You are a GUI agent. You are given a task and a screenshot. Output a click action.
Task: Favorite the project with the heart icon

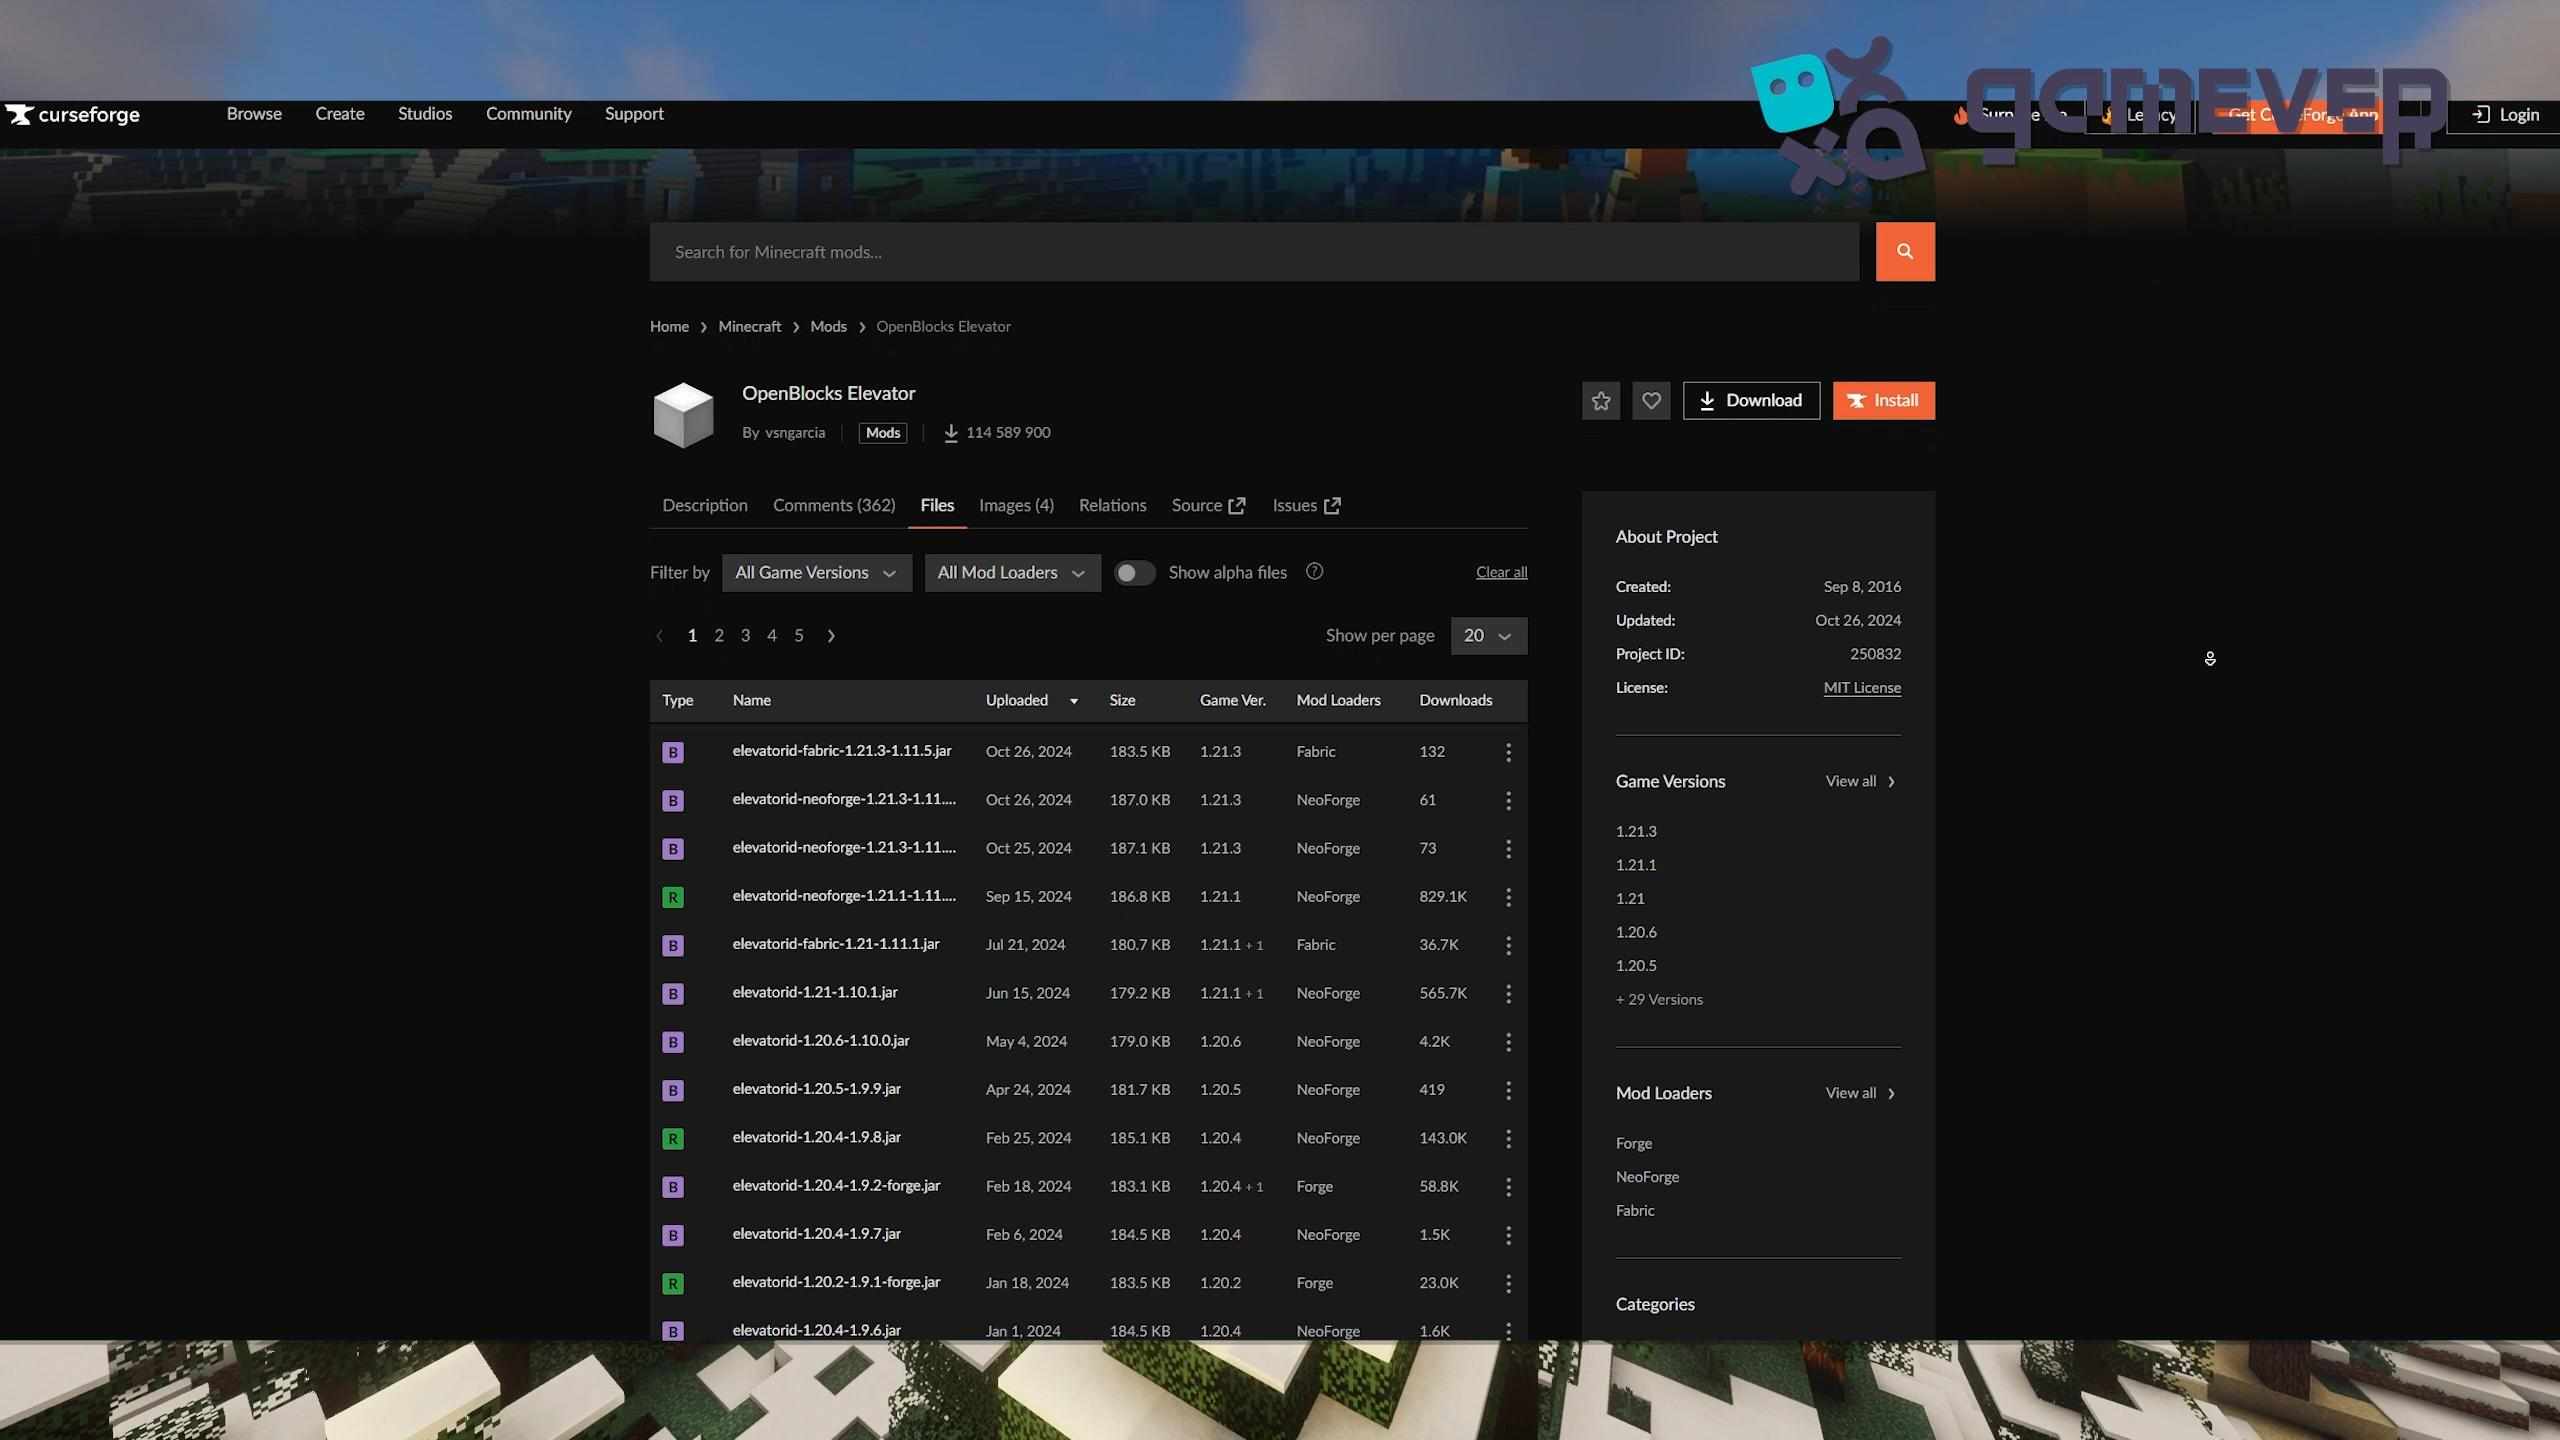pyautogui.click(x=1651, y=400)
